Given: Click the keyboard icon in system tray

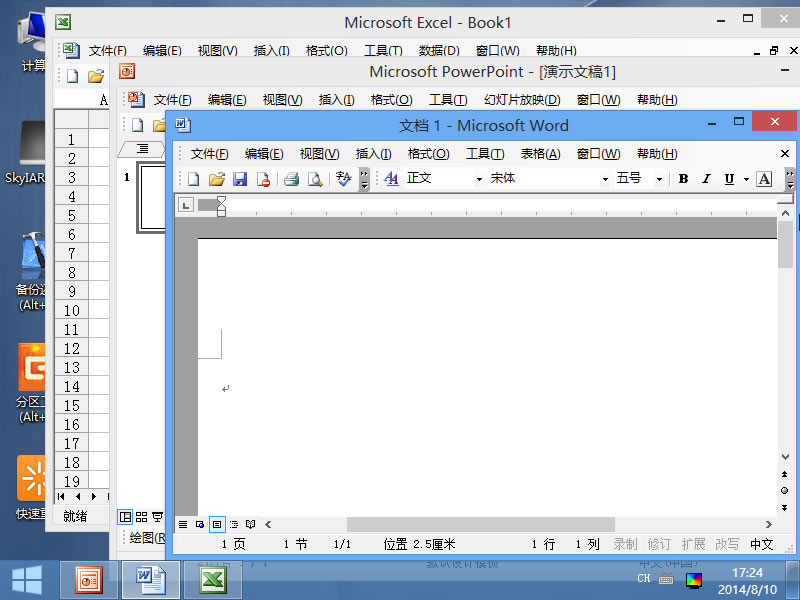Looking at the screenshot, I should tap(666, 579).
